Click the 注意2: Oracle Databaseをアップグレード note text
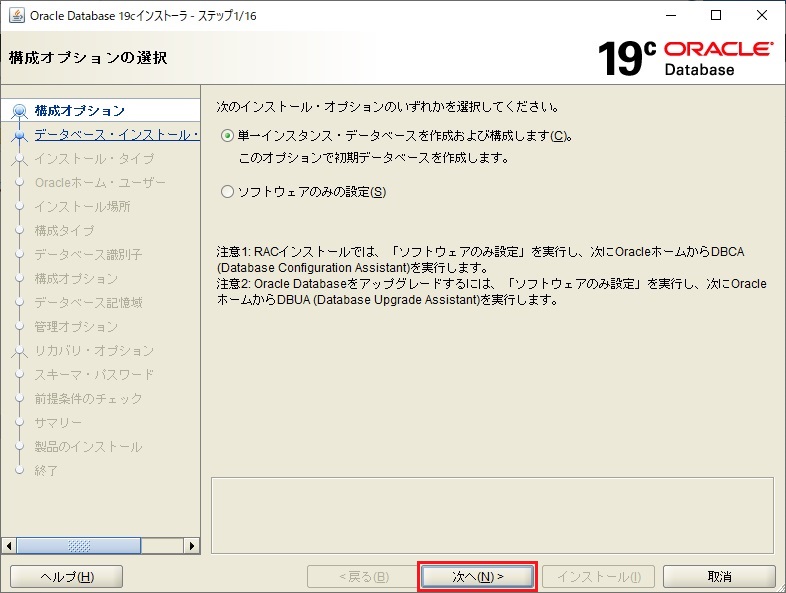786x593 pixels. [491, 292]
